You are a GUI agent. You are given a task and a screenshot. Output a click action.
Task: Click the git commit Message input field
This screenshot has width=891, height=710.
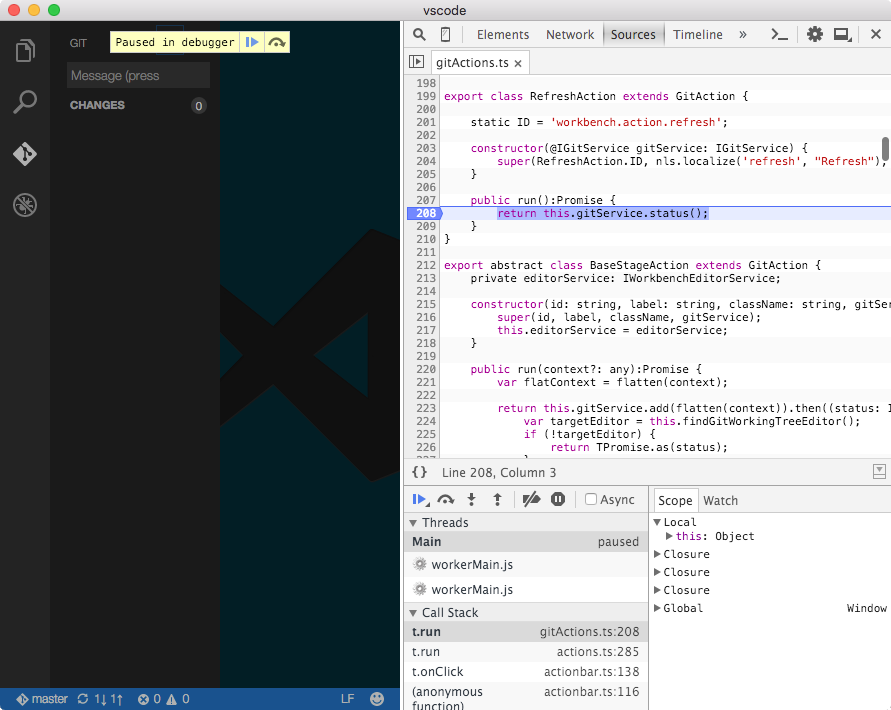[x=138, y=76]
